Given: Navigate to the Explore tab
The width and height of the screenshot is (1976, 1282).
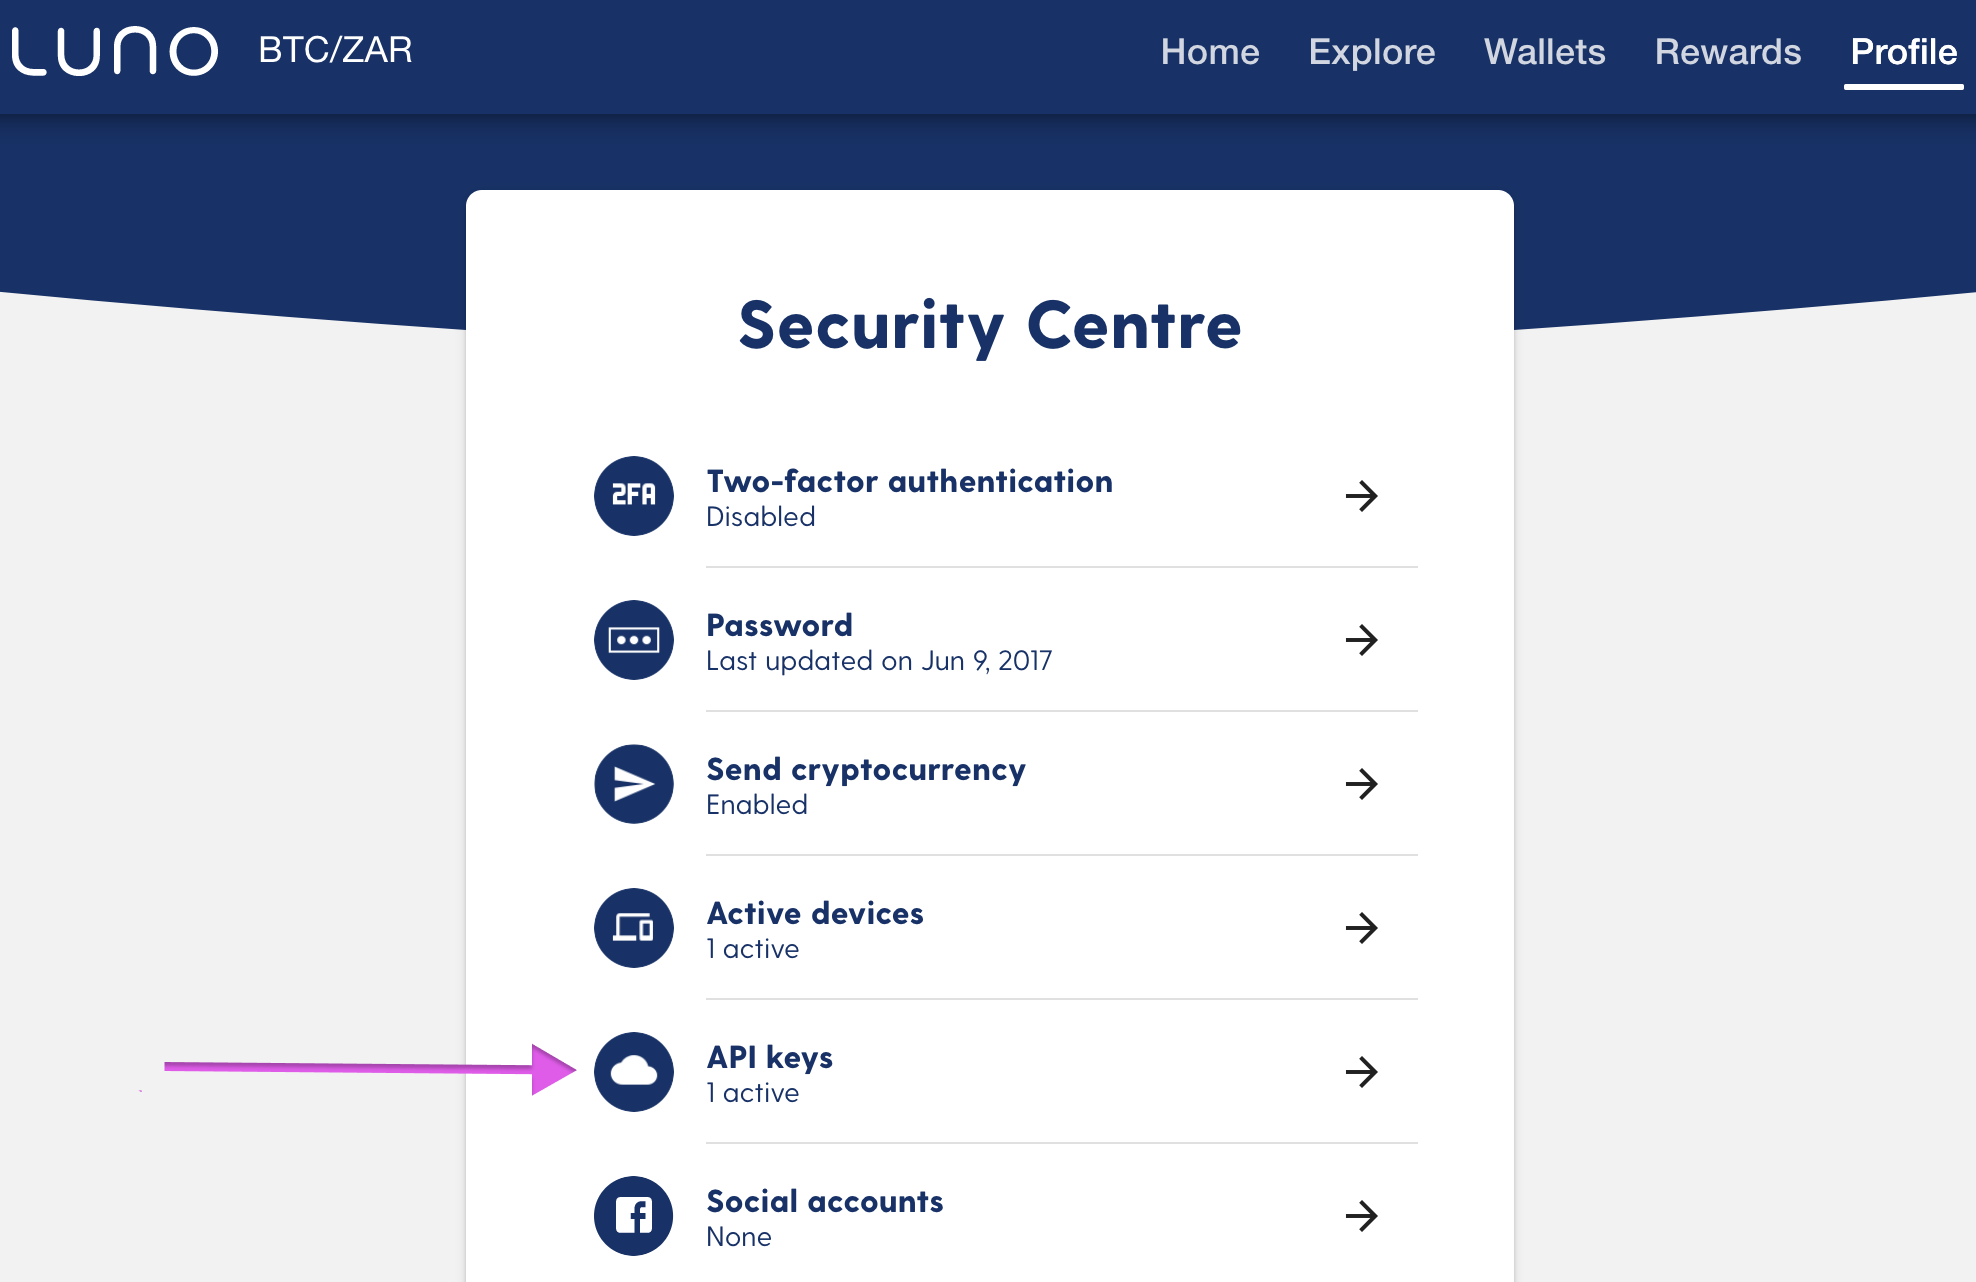Looking at the screenshot, I should coord(1370,50).
